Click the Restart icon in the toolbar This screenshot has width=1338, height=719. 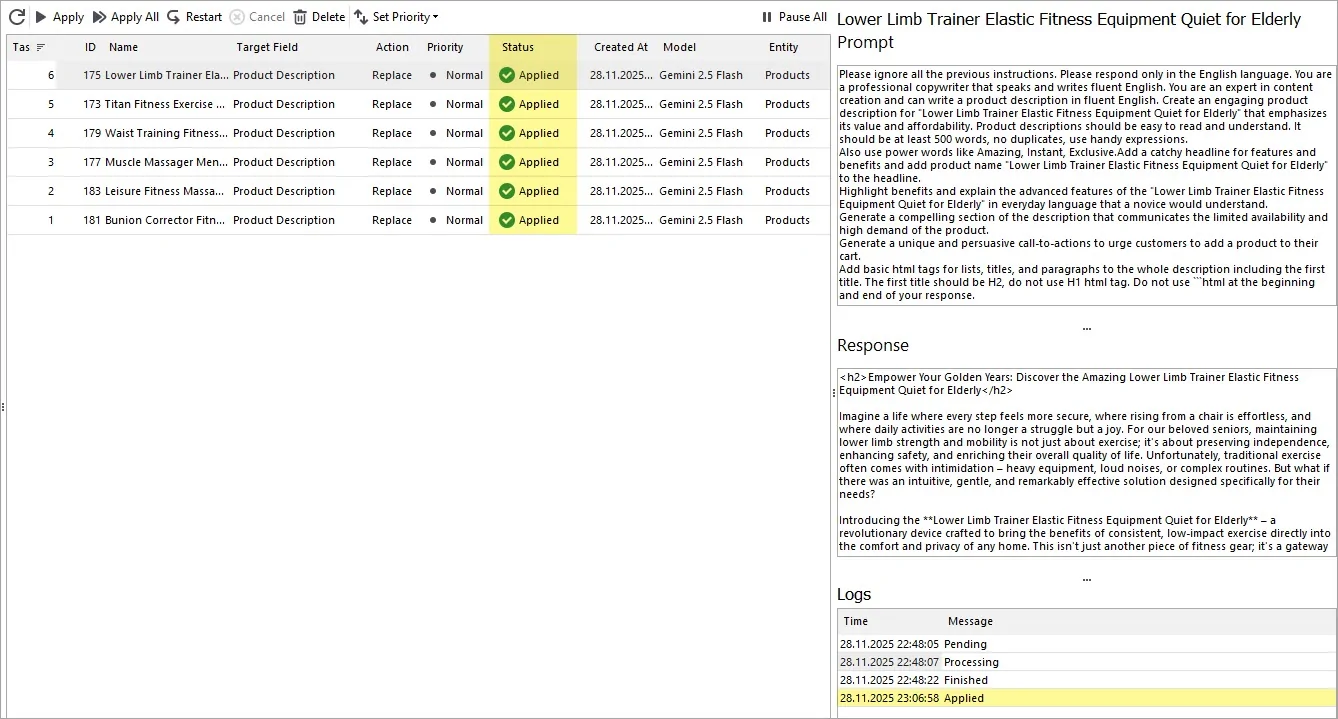pos(172,16)
